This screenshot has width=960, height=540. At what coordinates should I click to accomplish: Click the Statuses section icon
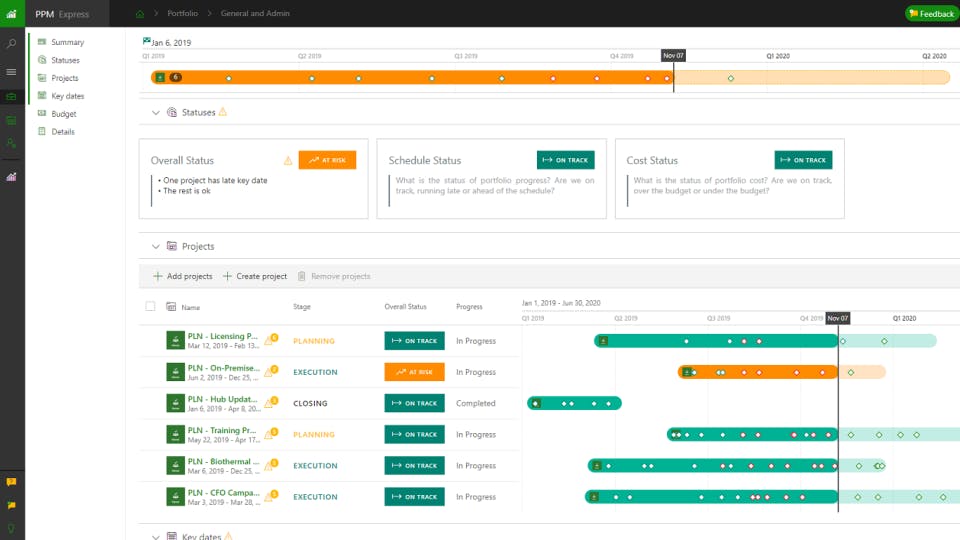pyautogui.click(x=172, y=112)
